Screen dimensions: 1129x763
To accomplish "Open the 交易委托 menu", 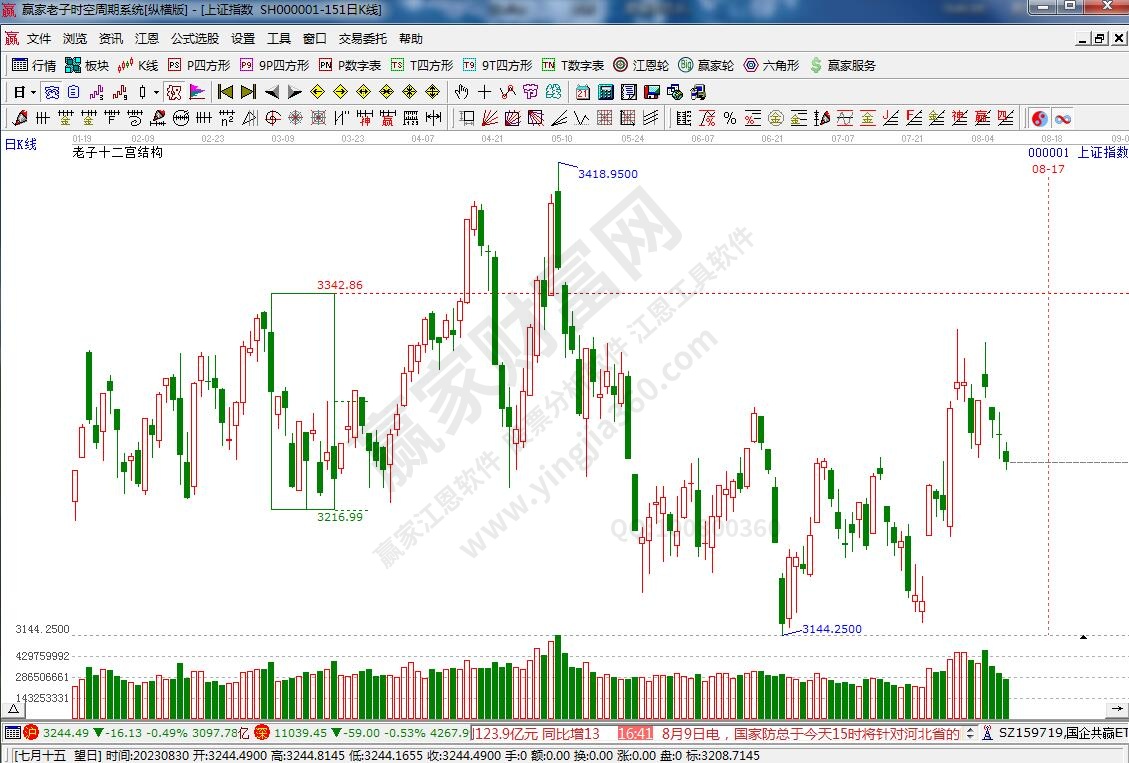I will point(362,39).
